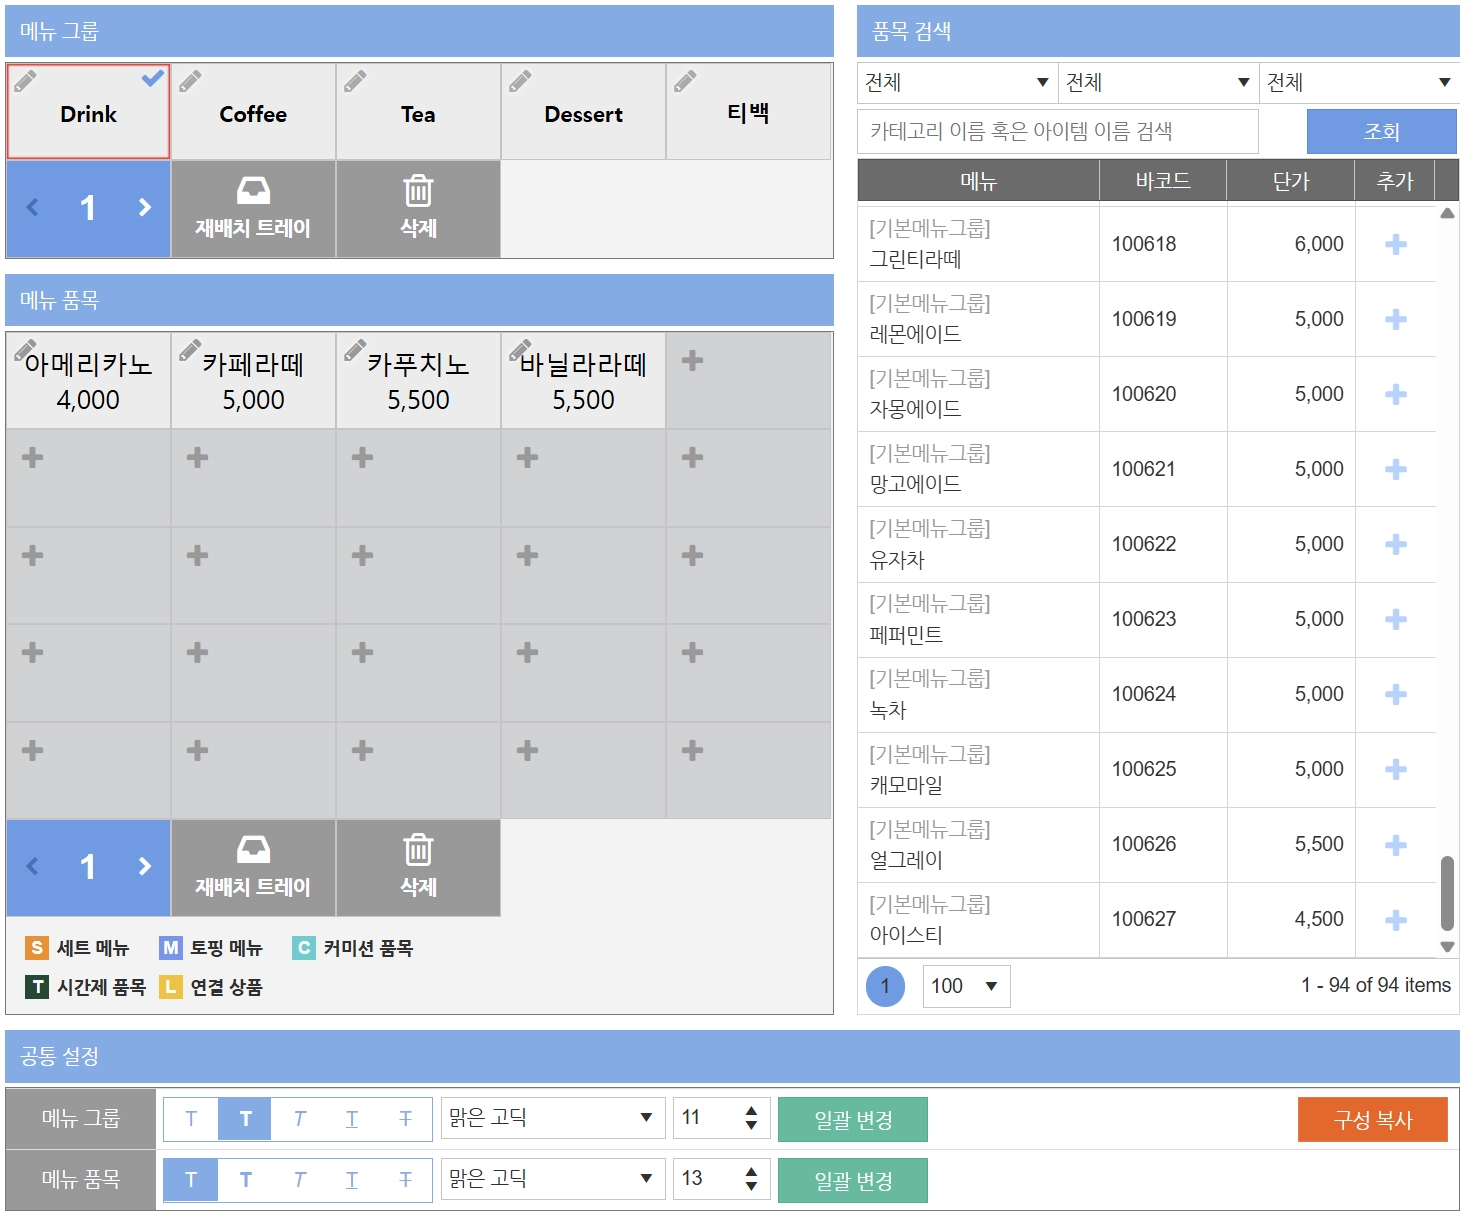The image size is (1466, 1216).
Task: Click the orange 구성 복사 button
Action: click(1372, 1119)
